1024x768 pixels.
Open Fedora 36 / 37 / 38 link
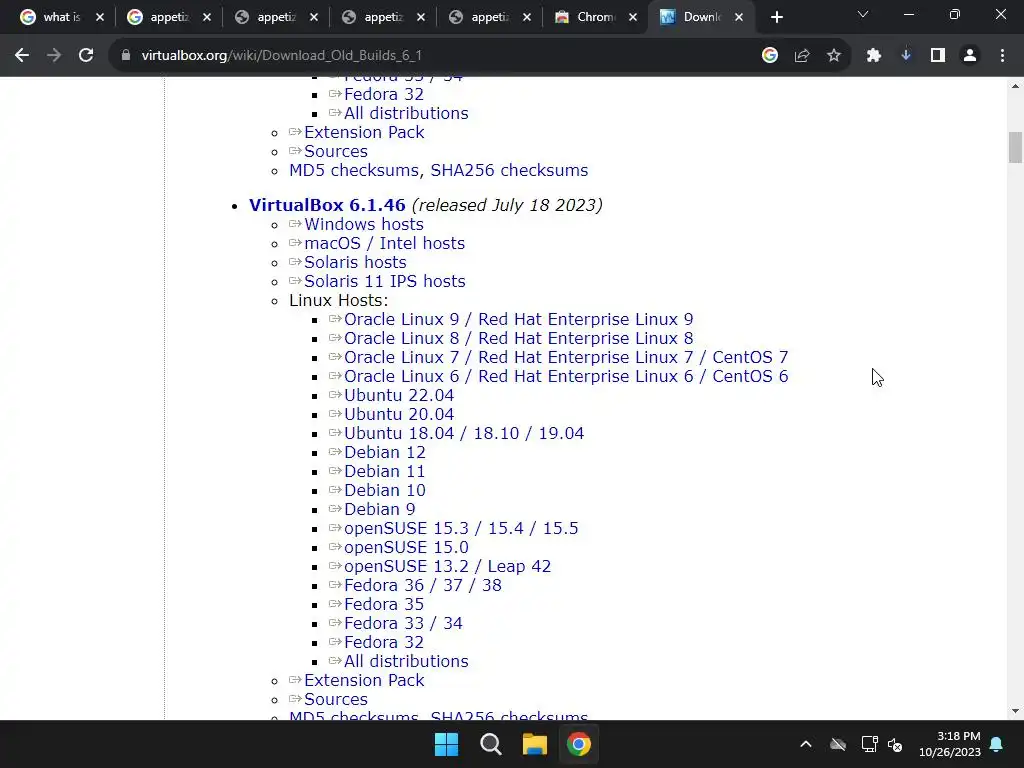(x=423, y=585)
